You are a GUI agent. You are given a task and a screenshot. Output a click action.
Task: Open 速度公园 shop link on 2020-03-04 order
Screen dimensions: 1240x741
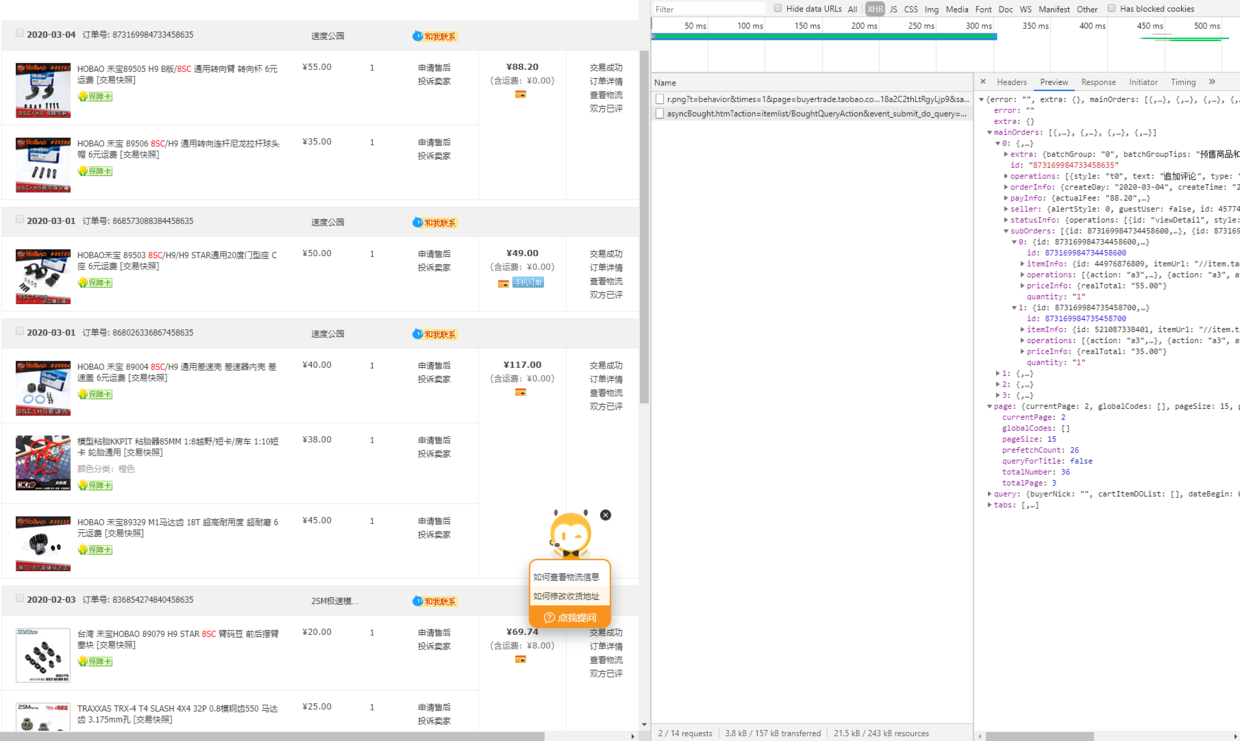(327, 36)
